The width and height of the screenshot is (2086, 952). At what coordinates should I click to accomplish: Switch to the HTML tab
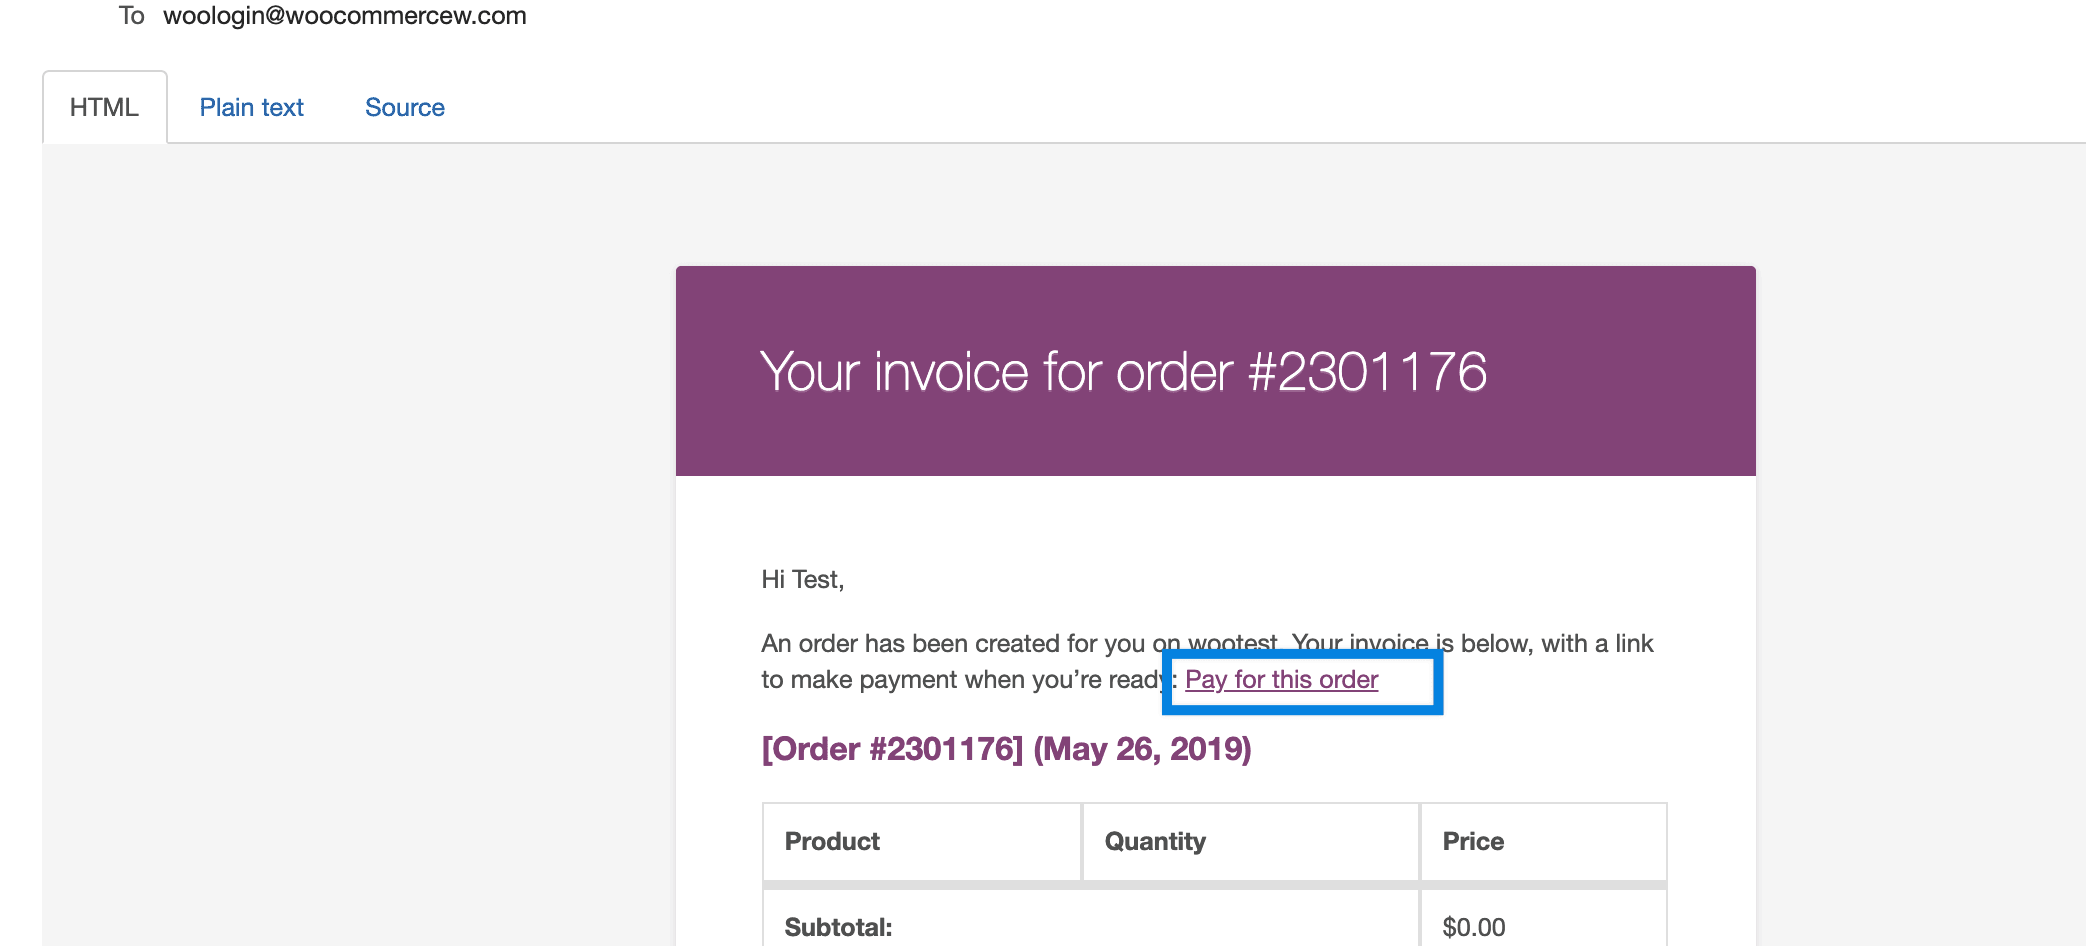(104, 108)
